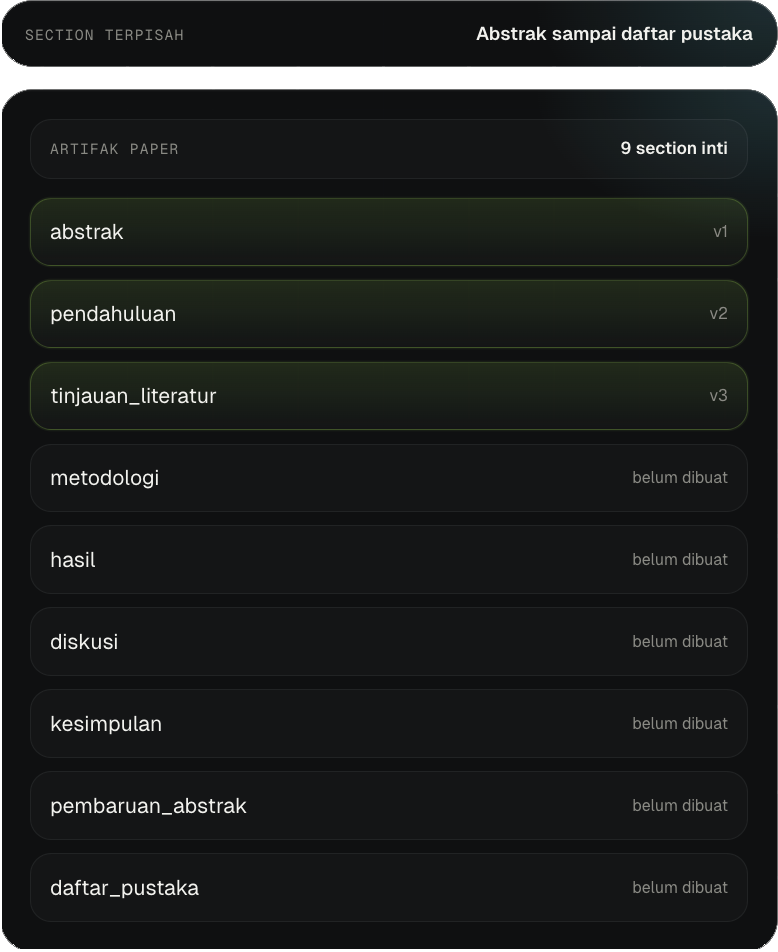Open the hasil section row
778x952 pixels.
tap(389, 560)
